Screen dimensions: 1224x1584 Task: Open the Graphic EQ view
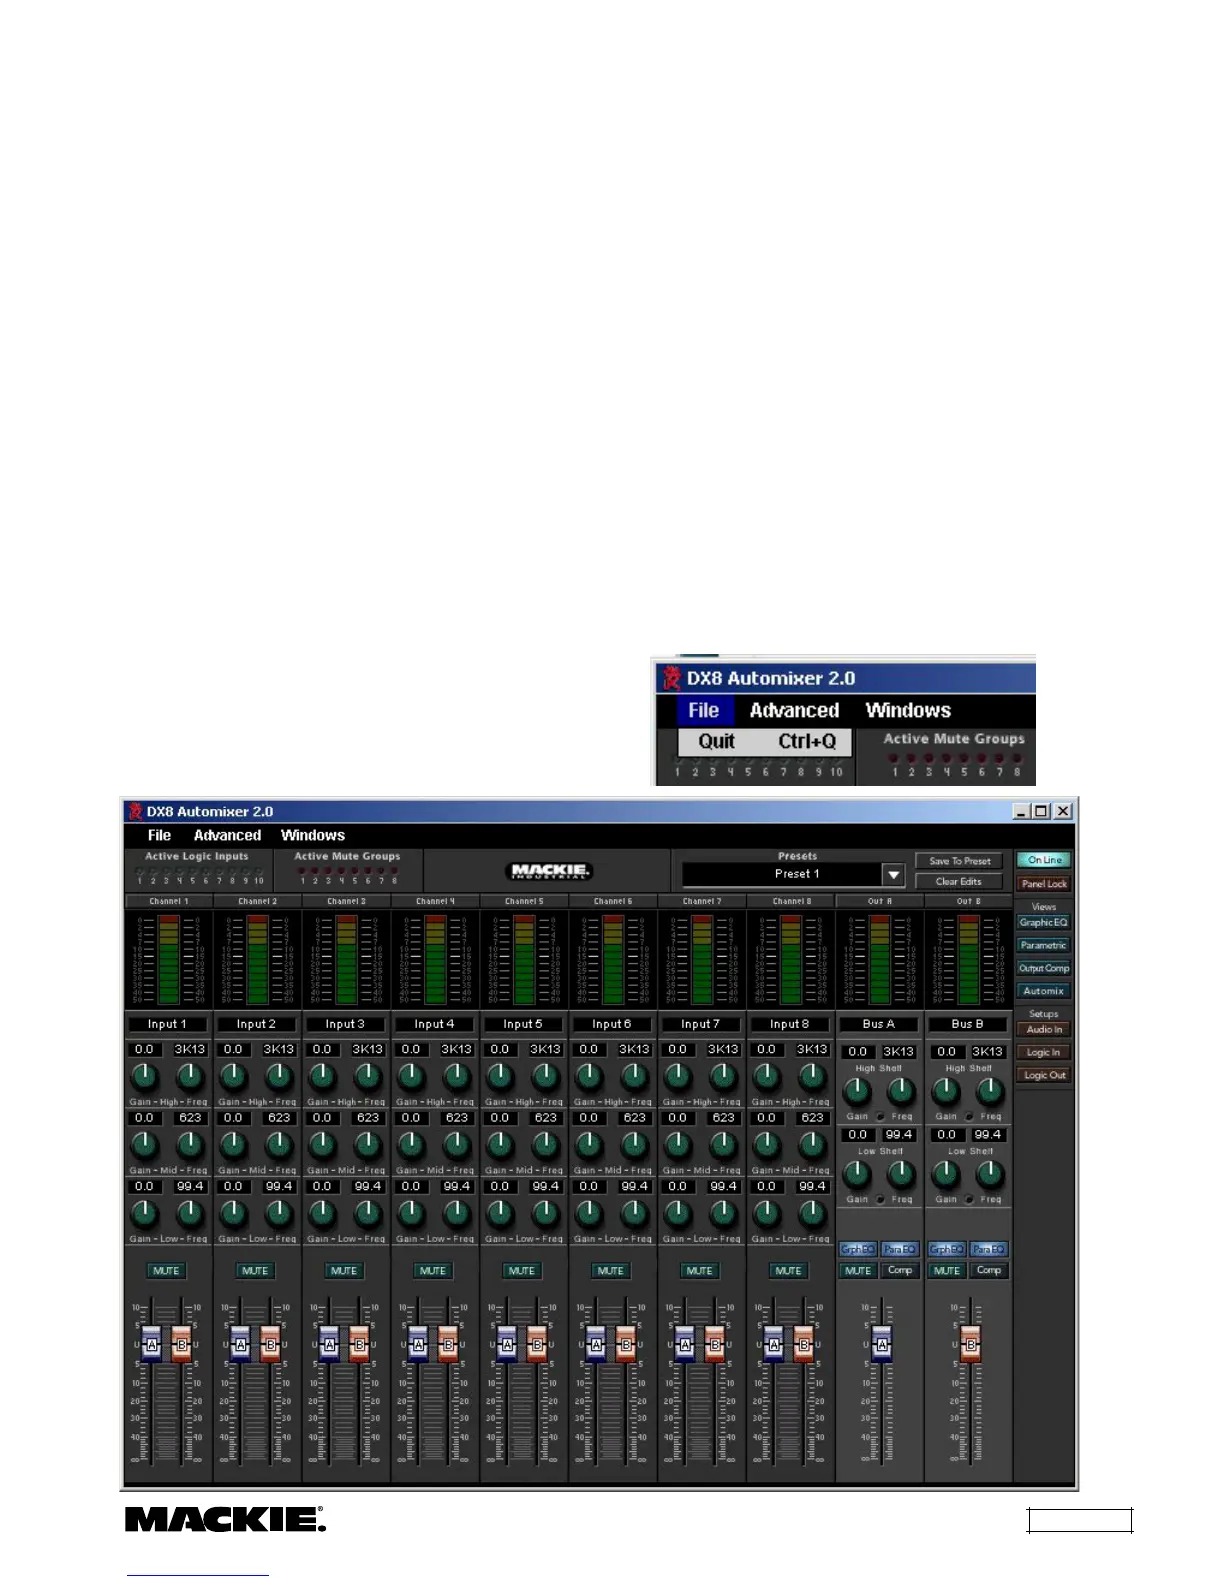(x=1044, y=922)
